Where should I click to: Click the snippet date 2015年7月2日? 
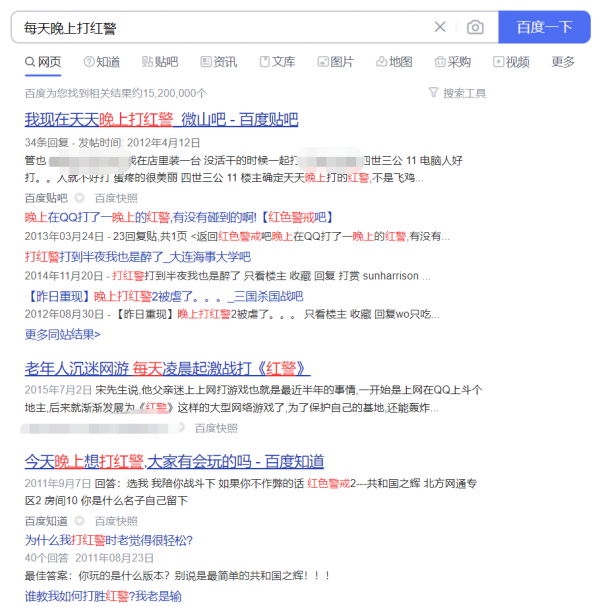(58, 390)
